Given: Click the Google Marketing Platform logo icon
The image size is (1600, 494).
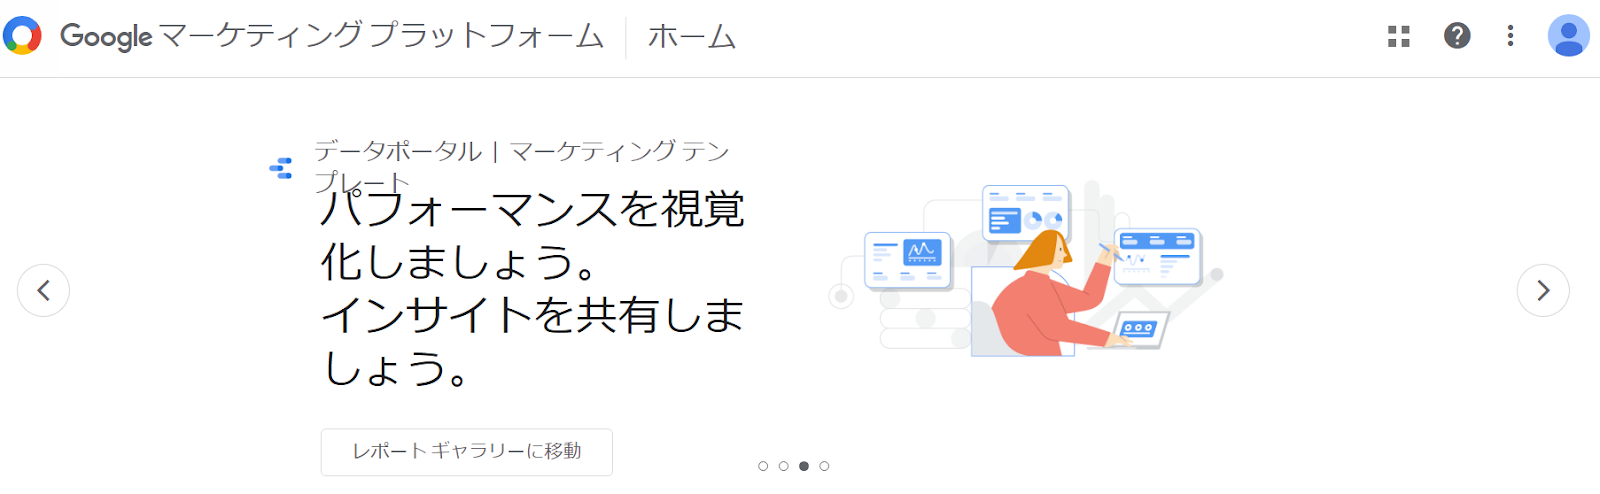Looking at the screenshot, I should click(x=22, y=36).
